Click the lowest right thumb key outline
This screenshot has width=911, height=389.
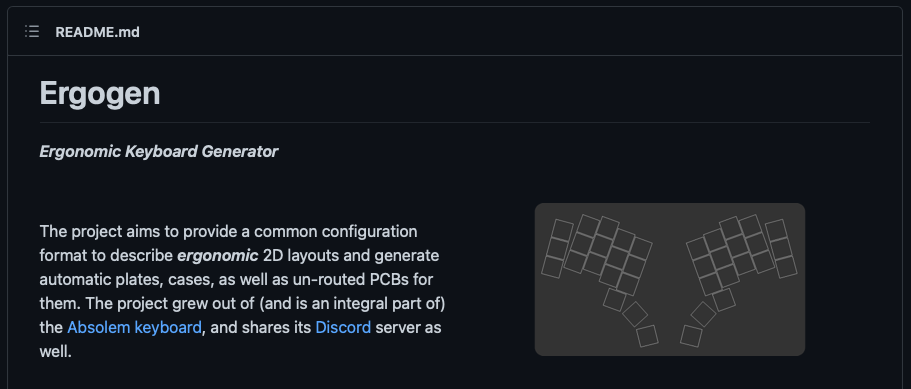tap(691, 336)
